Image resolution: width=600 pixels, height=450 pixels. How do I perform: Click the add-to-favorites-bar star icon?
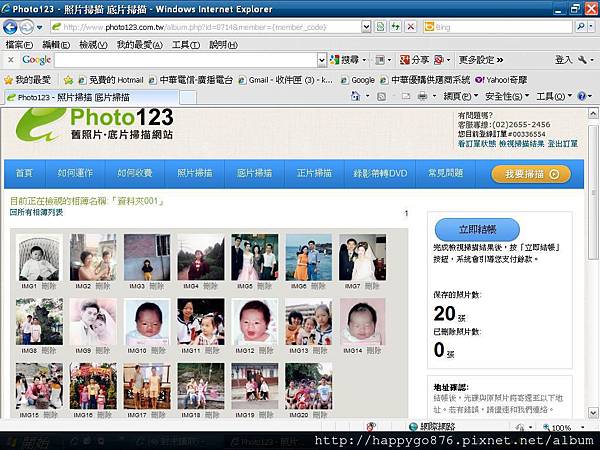click(x=68, y=80)
